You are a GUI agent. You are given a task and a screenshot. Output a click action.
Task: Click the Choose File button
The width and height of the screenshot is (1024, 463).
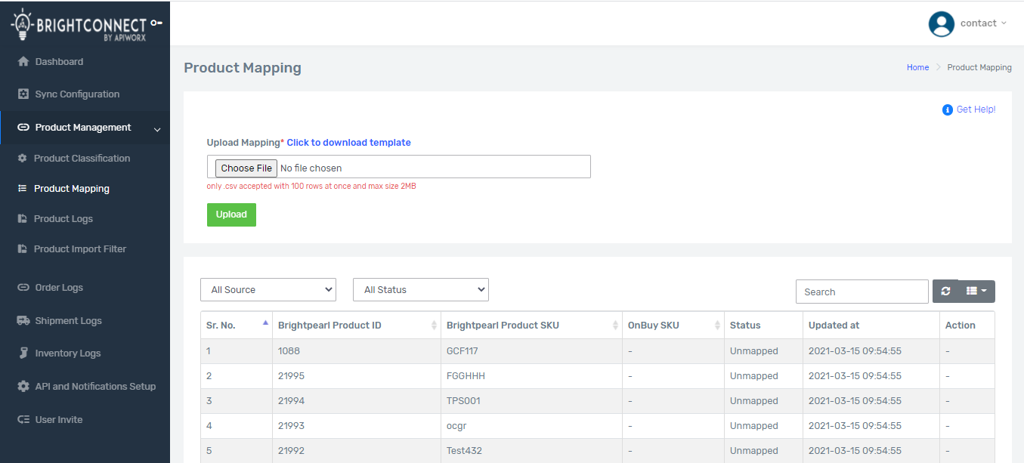pyautogui.click(x=246, y=168)
